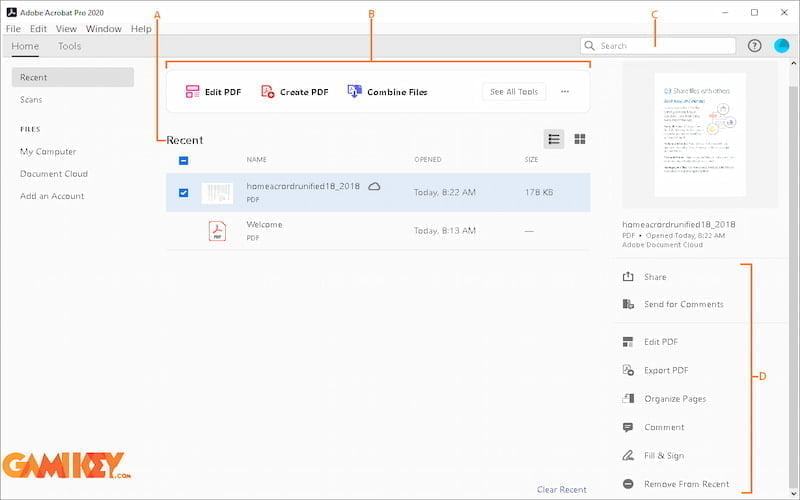The image size is (800, 500).
Task: Click the Export PDF icon
Action: tap(628, 370)
